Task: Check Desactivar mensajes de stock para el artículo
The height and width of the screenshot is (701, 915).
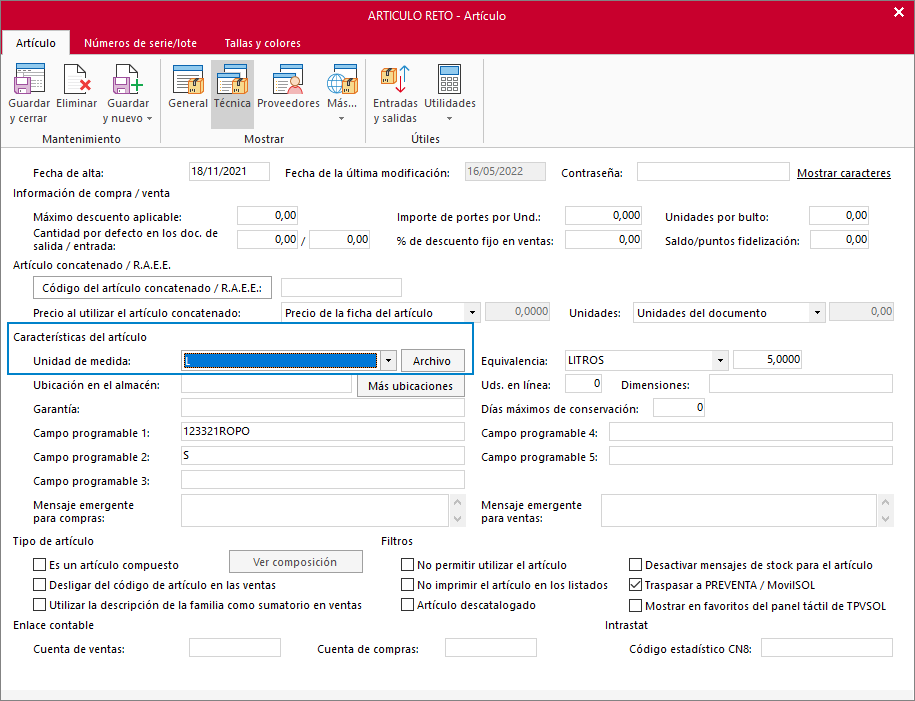Action: pos(635,564)
